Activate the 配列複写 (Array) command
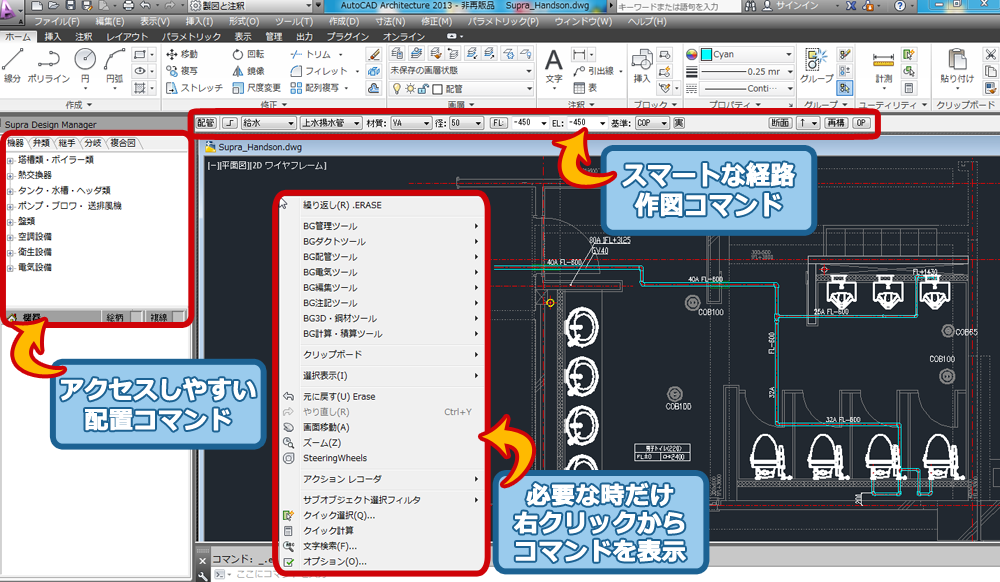Screen dimensions: 1000x582 315,88
